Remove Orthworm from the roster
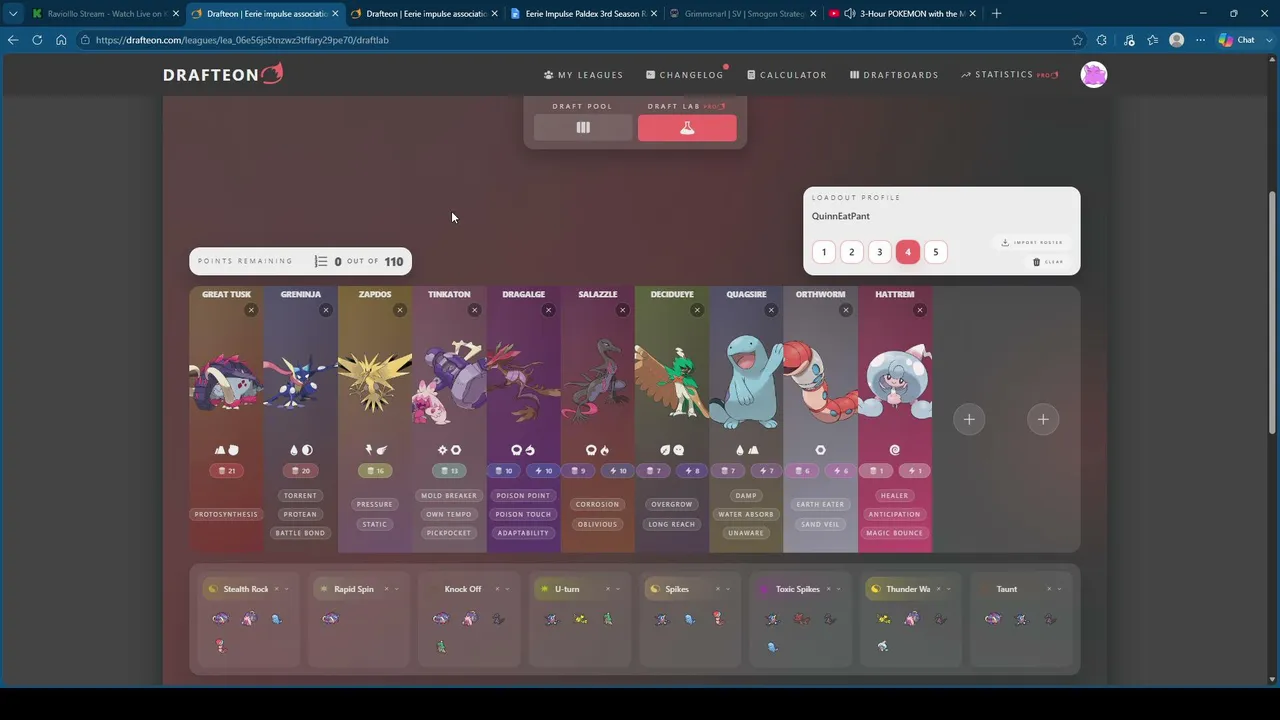This screenshot has width=1280, height=720. [x=845, y=310]
